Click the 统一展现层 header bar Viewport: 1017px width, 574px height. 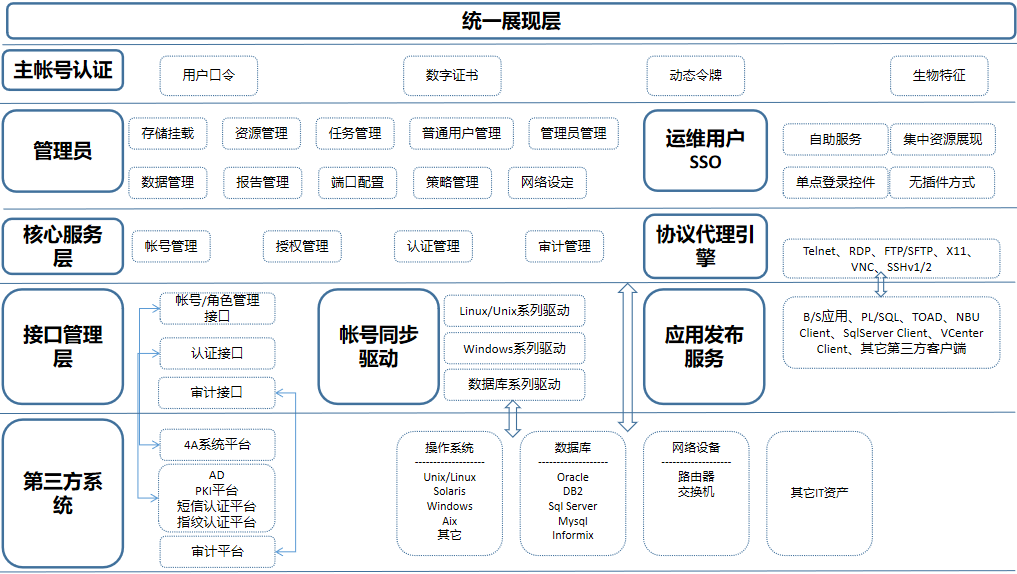(510, 21)
